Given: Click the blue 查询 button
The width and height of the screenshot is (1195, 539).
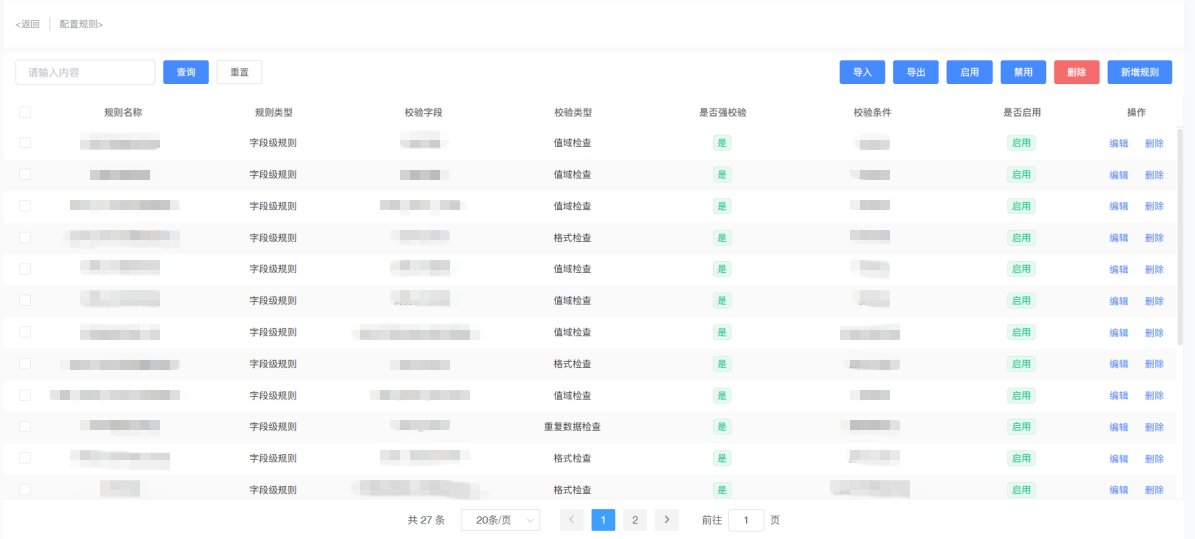Looking at the screenshot, I should (186, 72).
